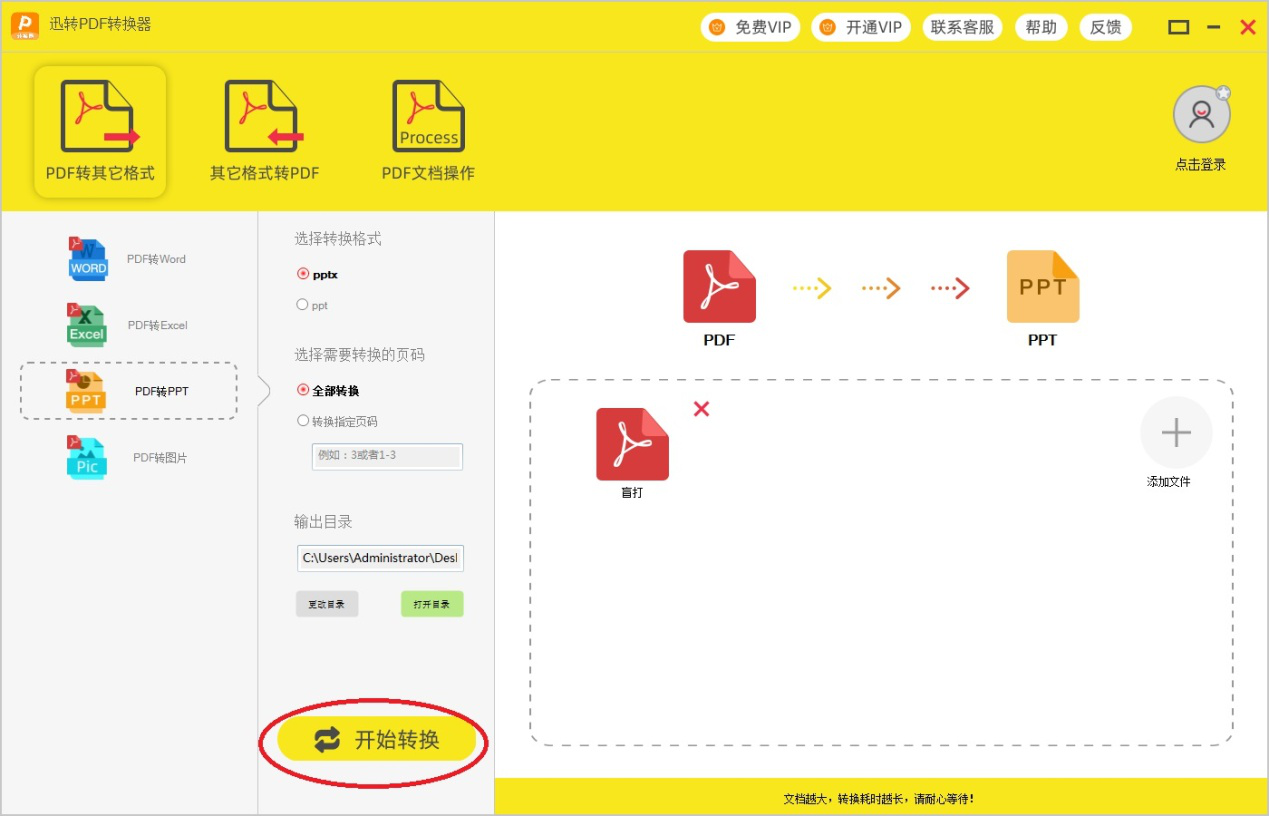This screenshot has height=816, width=1269.
Task: Click 打开目录 to open output folder
Action: [432, 604]
